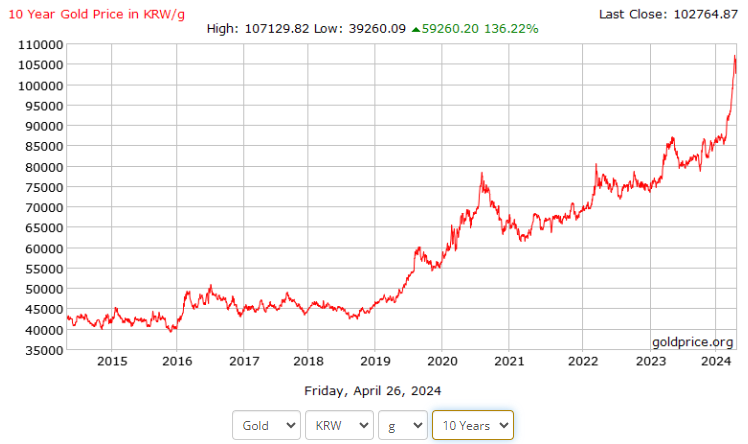Click the 85000 y-axis label

coord(44,146)
